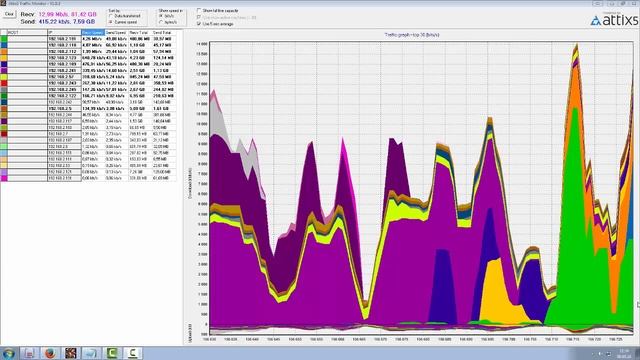Open the white-background C taskbar icon

[x=133, y=353]
